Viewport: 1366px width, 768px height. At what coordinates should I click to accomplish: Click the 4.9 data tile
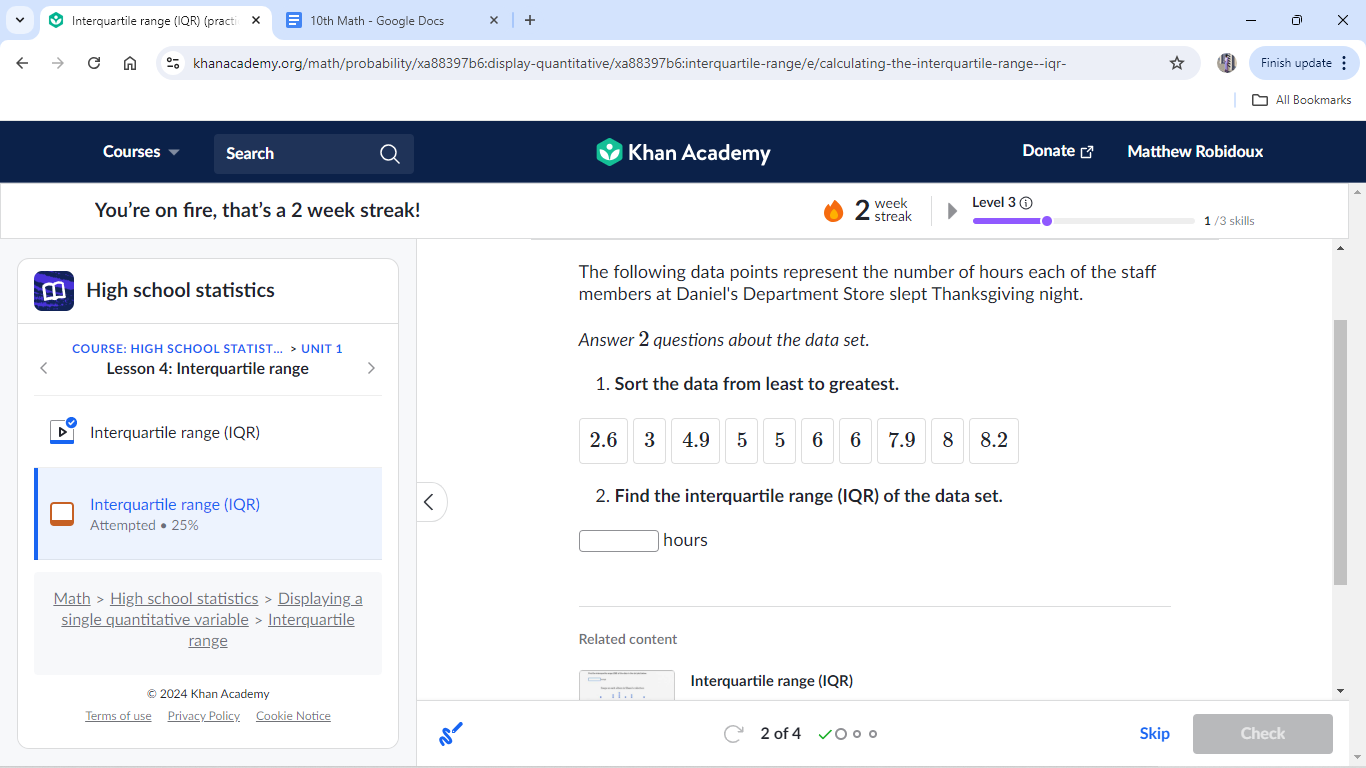pyautogui.click(x=696, y=441)
